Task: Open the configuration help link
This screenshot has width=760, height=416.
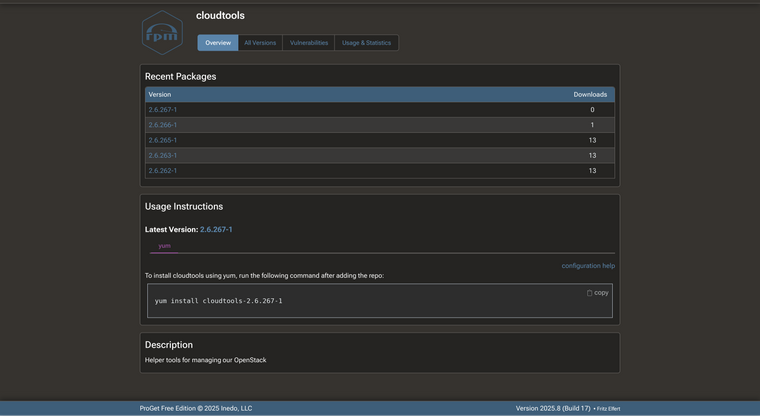Action: pos(588,266)
